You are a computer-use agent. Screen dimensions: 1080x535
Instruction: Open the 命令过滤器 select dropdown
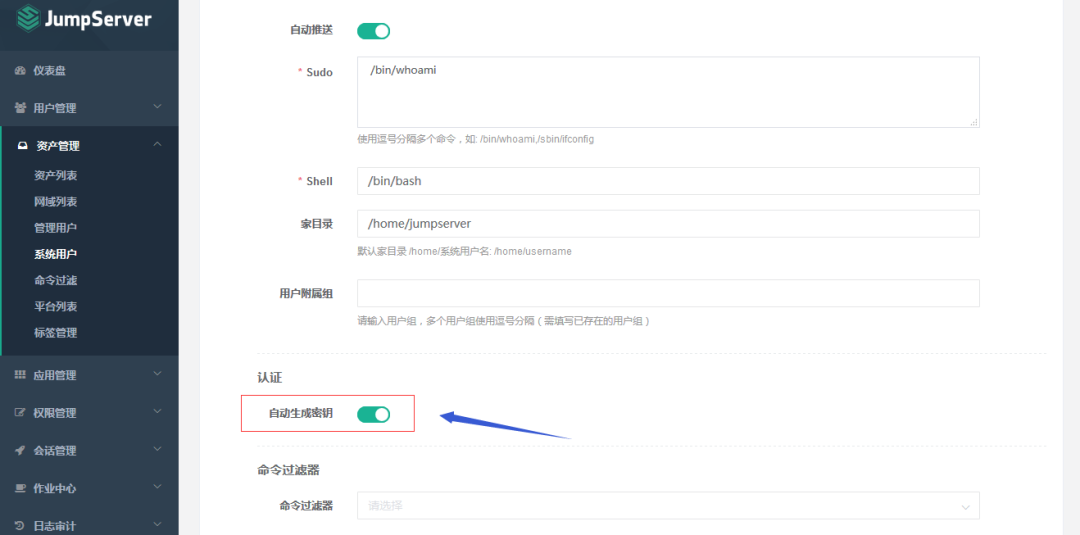(668, 505)
